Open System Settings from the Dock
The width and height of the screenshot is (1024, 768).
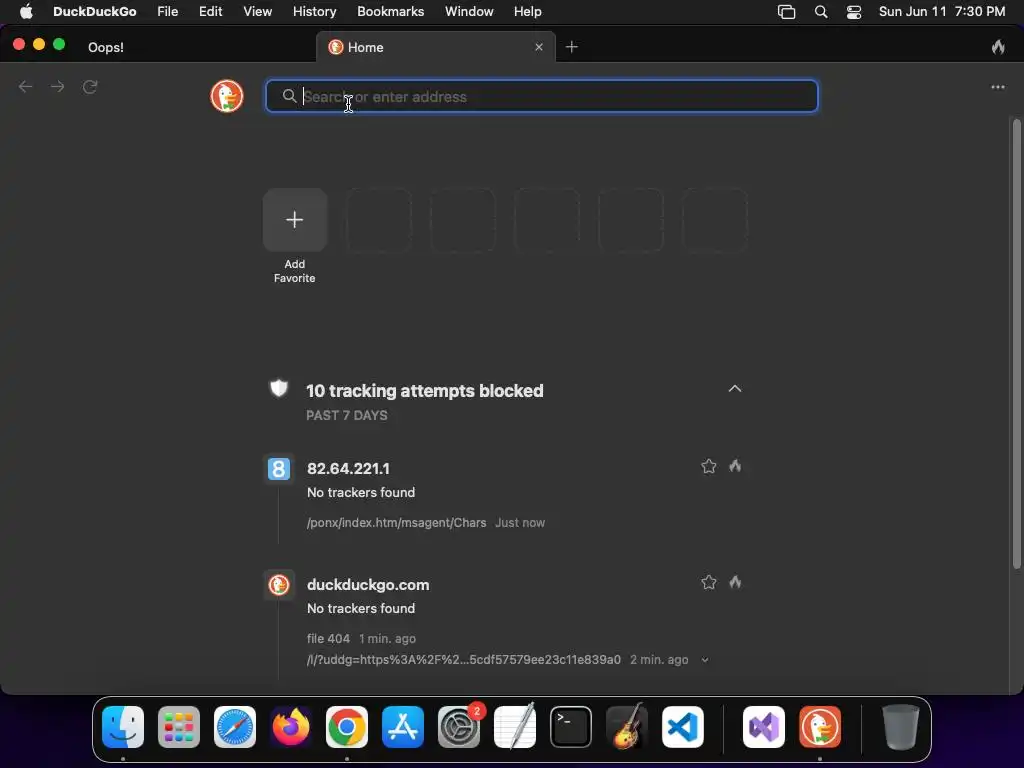point(458,727)
